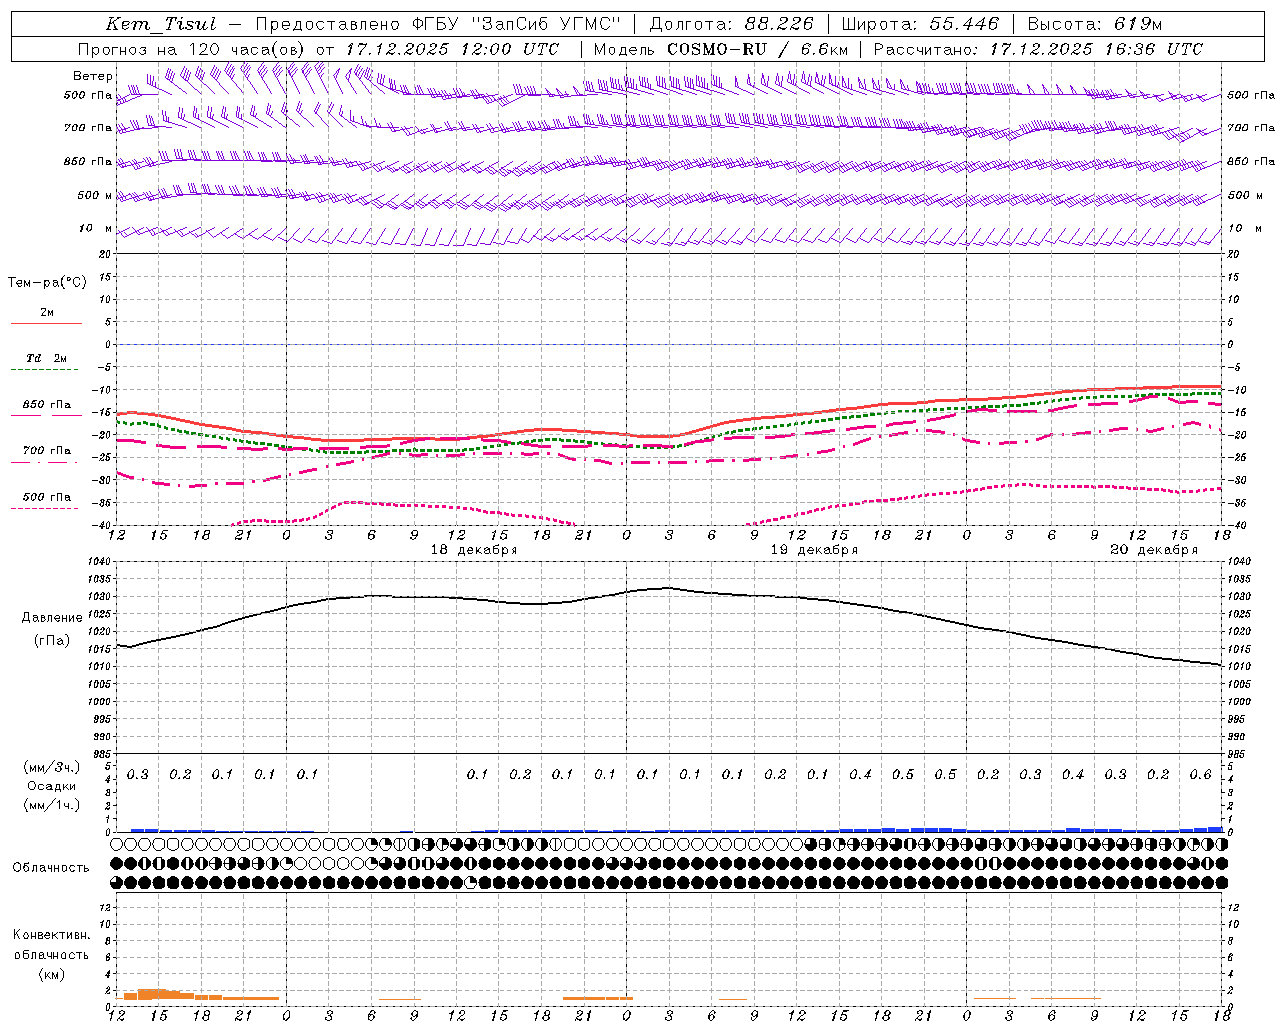Select the (мм/1ч.) precipitation unit label
The image size is (1280, 1024).
click(x=52, y=805)
